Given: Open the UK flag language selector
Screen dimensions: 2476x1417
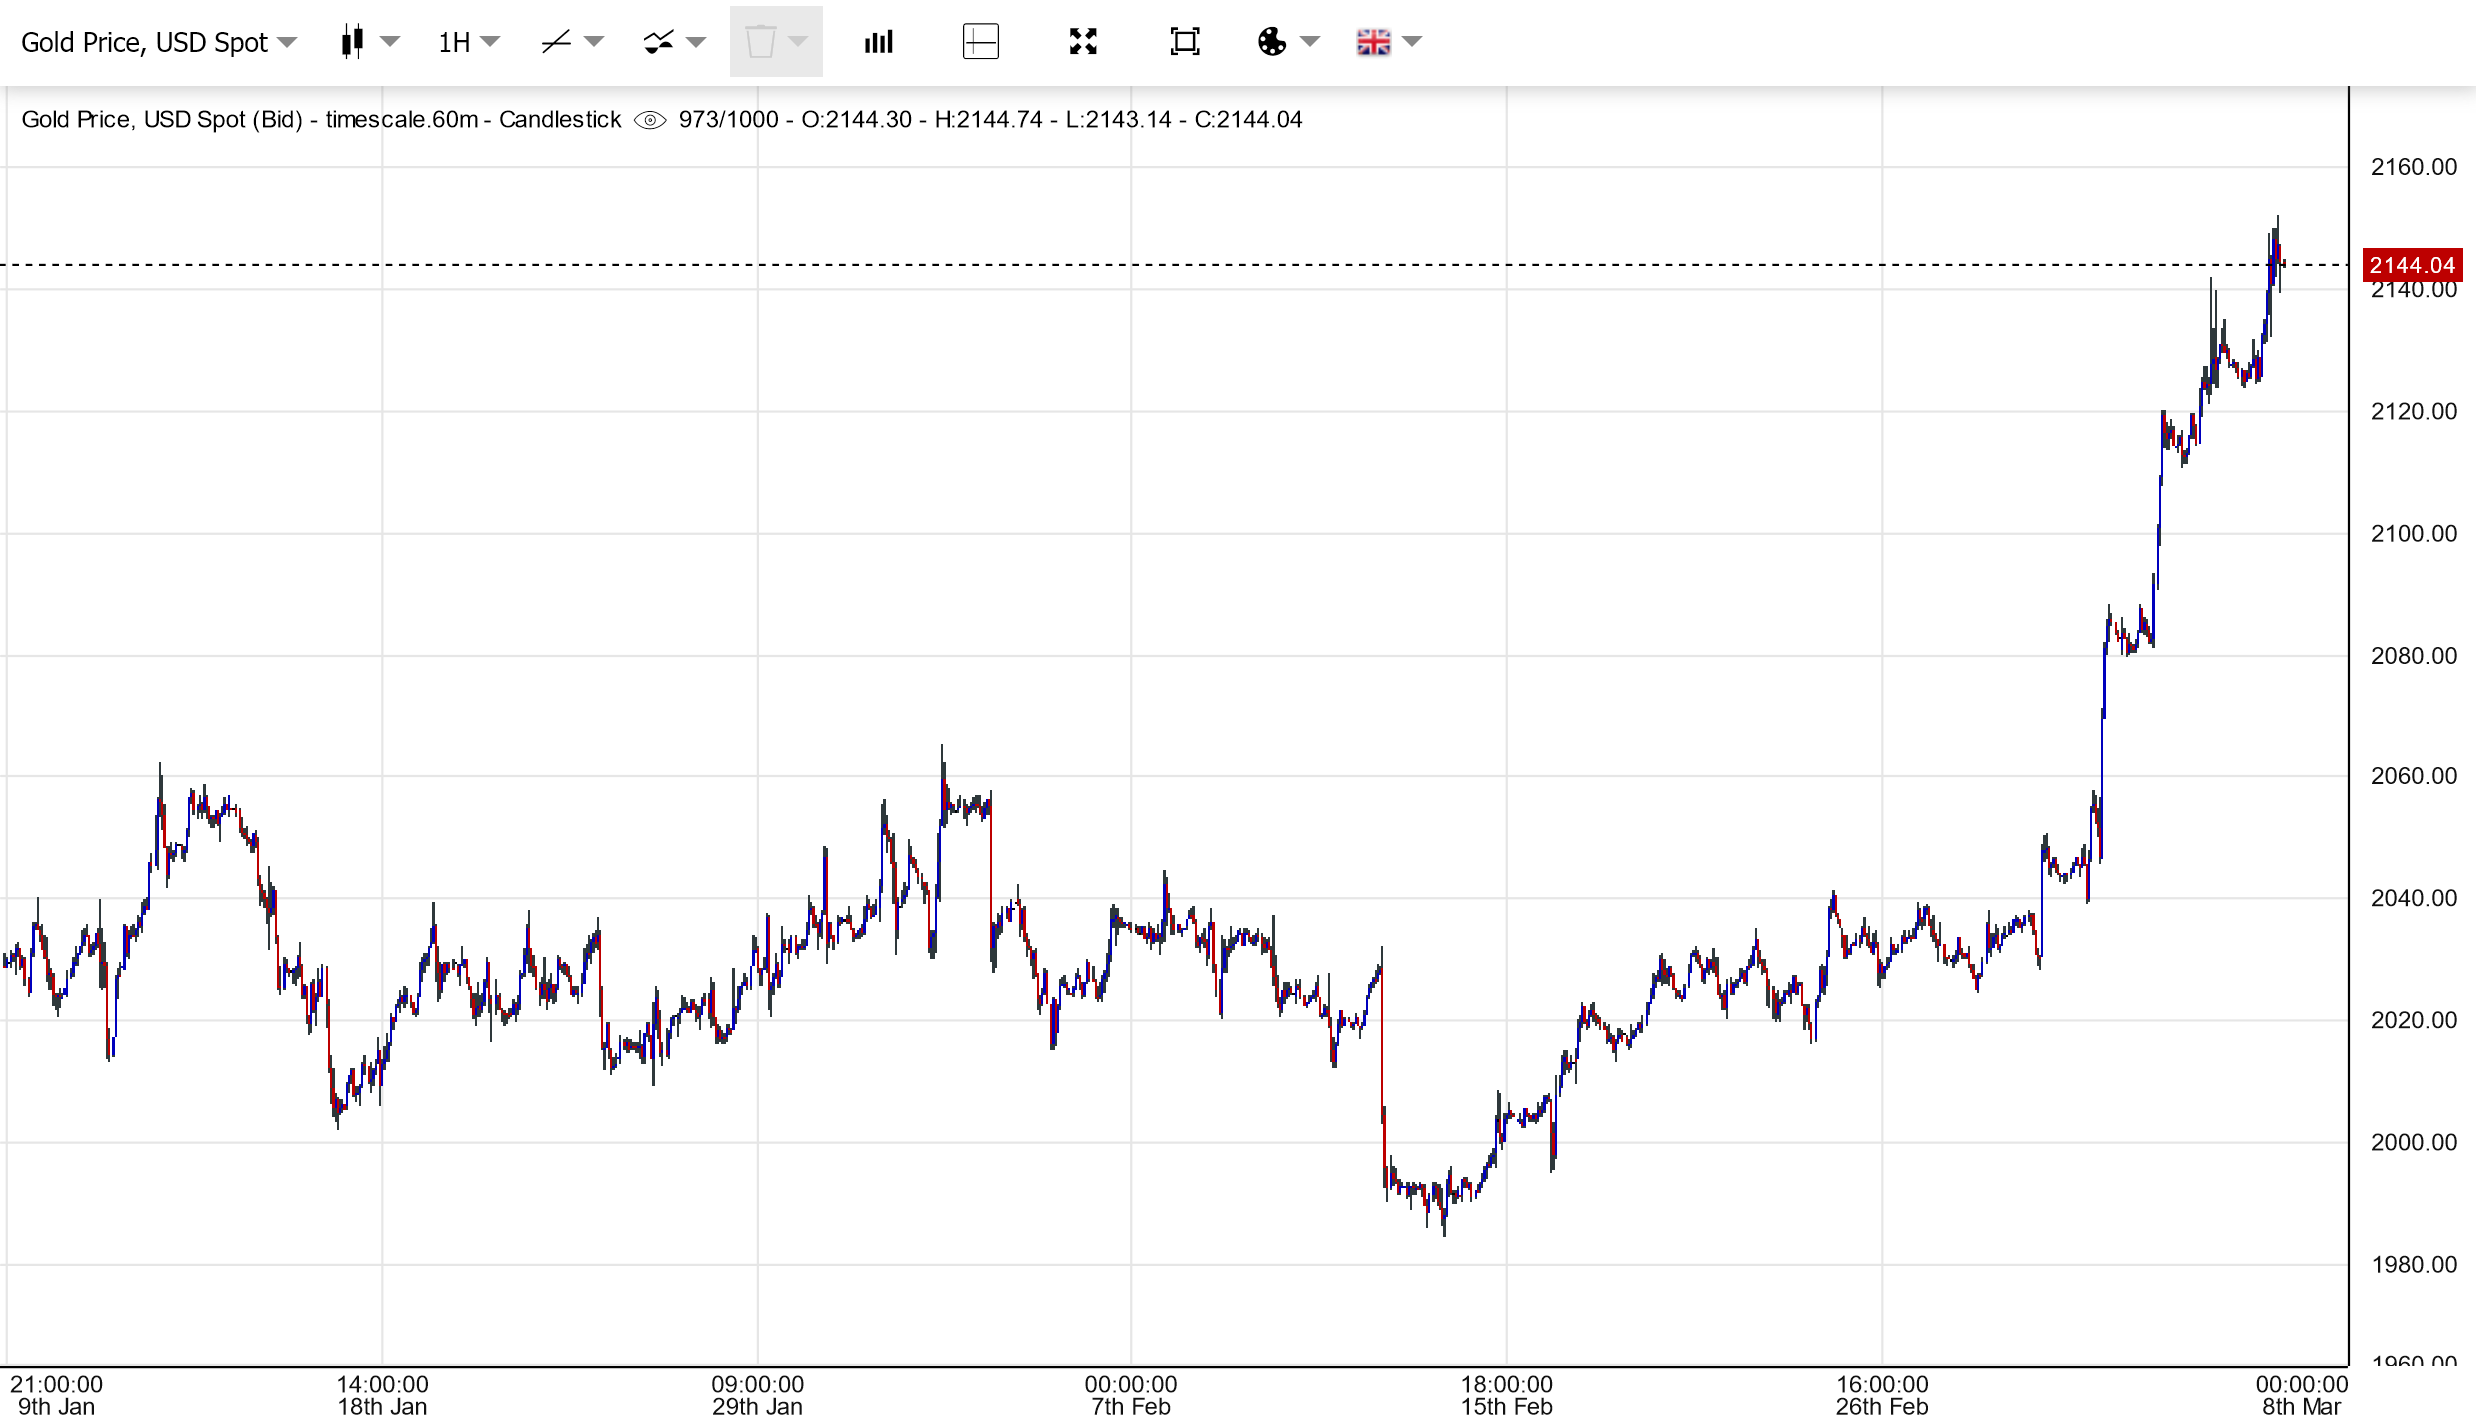Looking at the screenshot, I should [1374, 42].
